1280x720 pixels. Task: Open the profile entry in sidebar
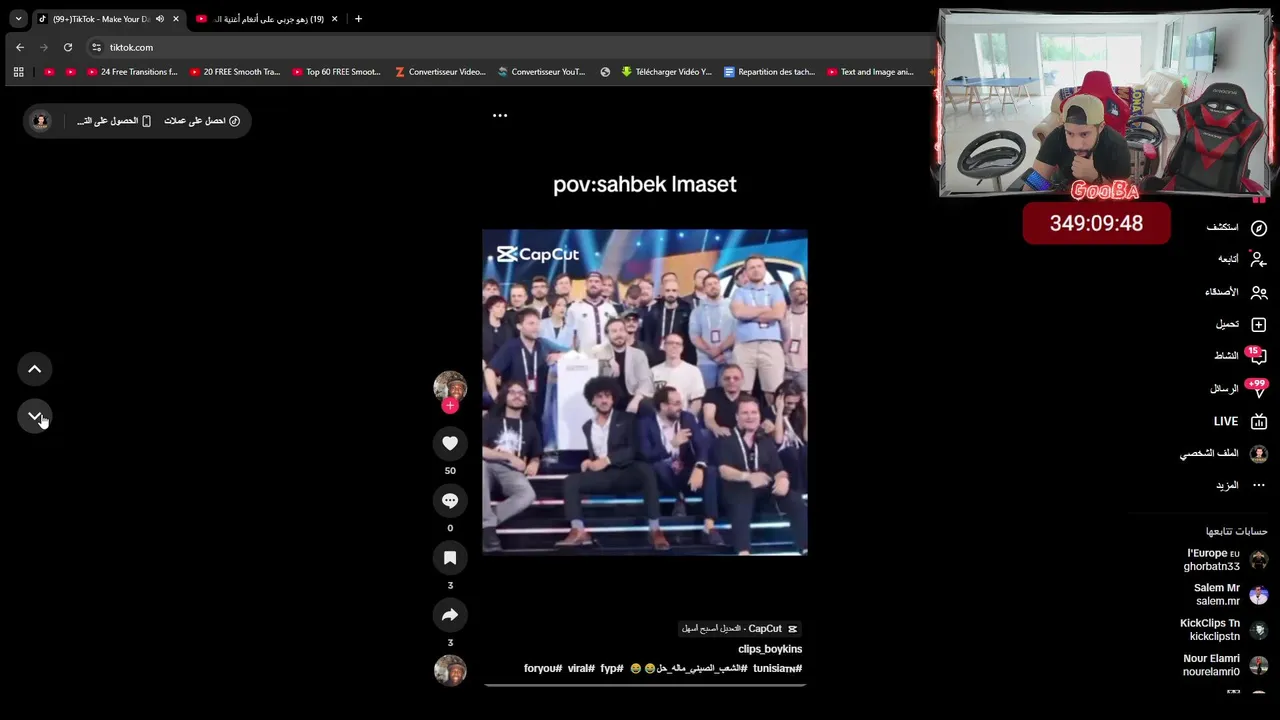[1224, 453]
